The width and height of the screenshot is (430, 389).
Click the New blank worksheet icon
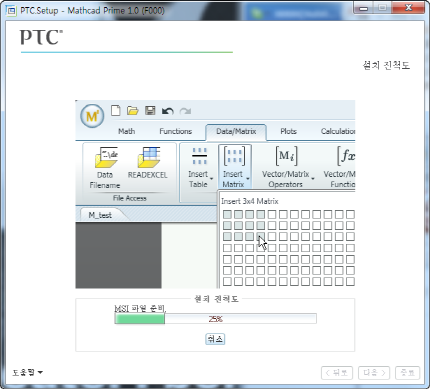point(116,111)
